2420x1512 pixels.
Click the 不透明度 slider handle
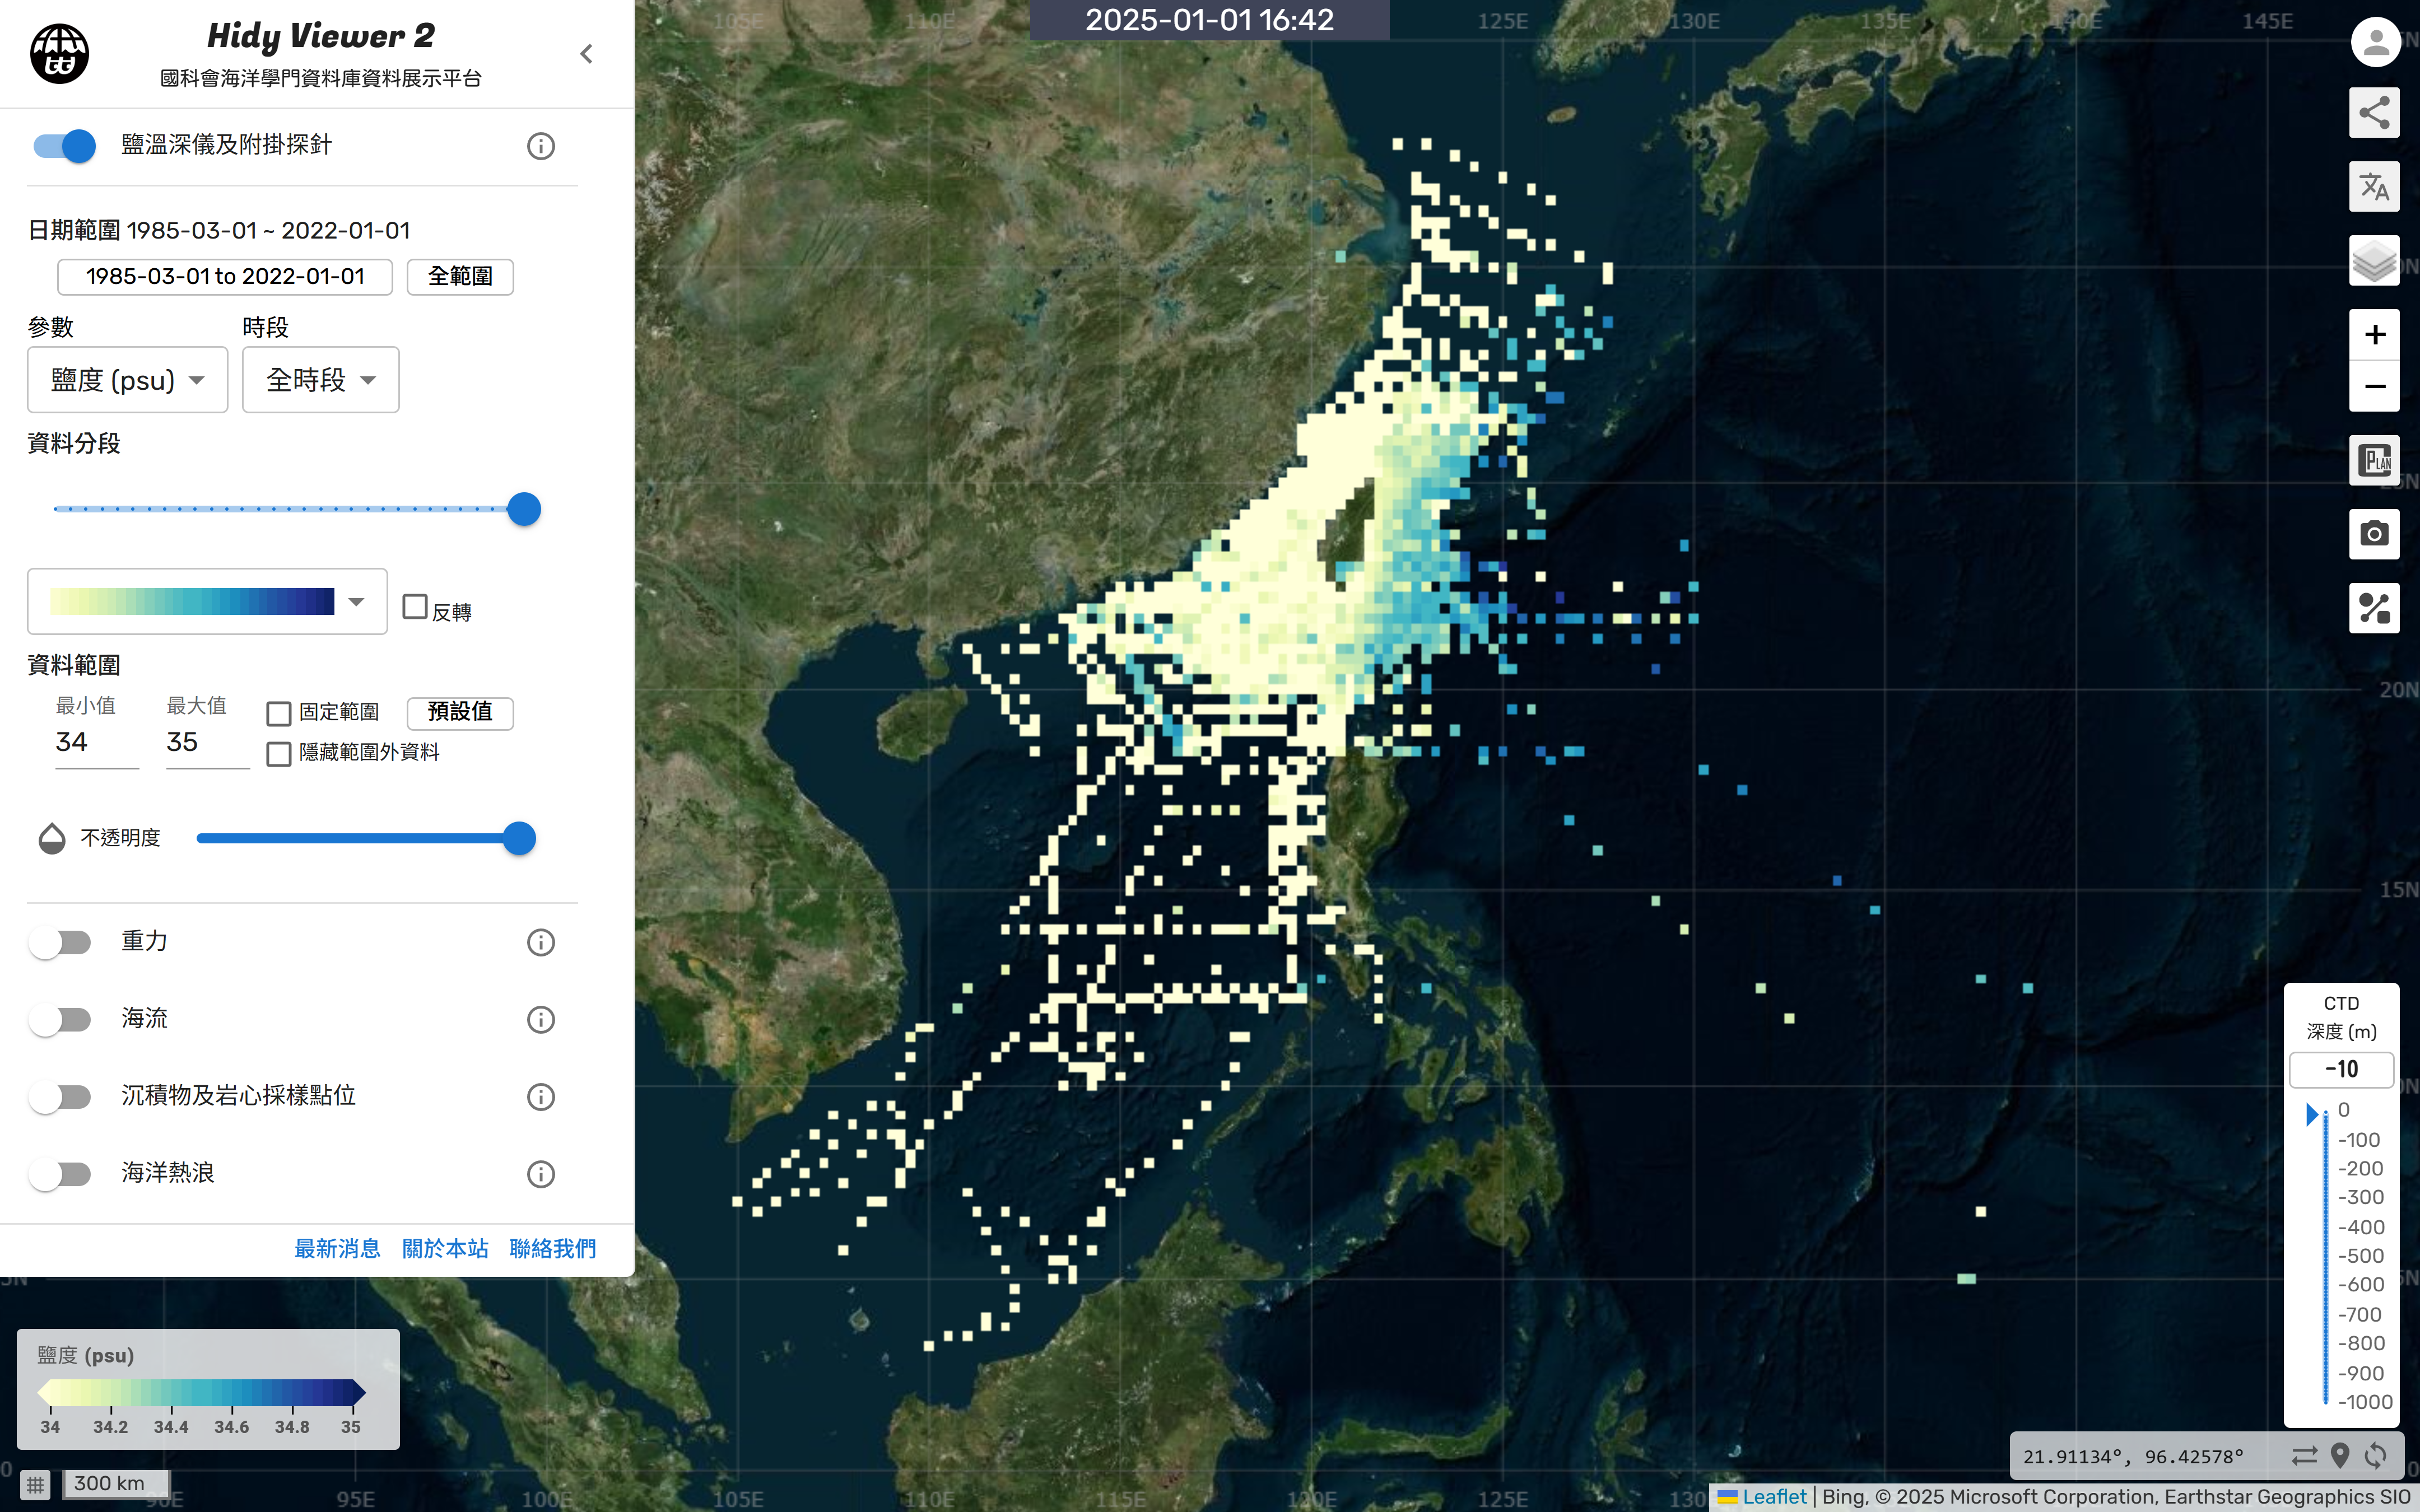[519, 838]
